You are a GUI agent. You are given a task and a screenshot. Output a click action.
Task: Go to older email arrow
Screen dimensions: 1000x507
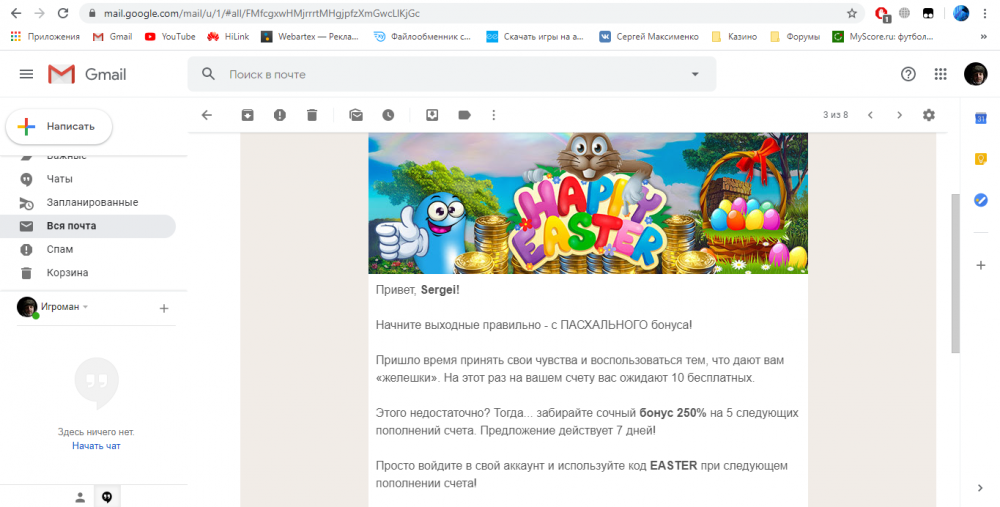click(899, 115)
